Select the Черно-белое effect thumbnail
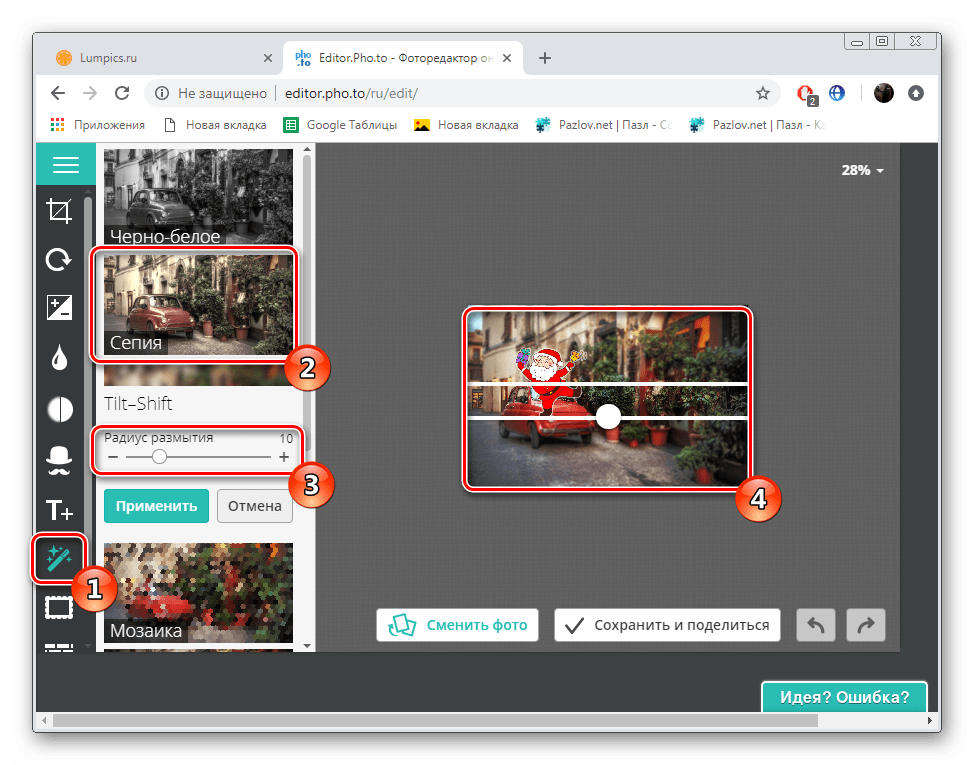Viewport: 974px width, 765px height. 198,196
